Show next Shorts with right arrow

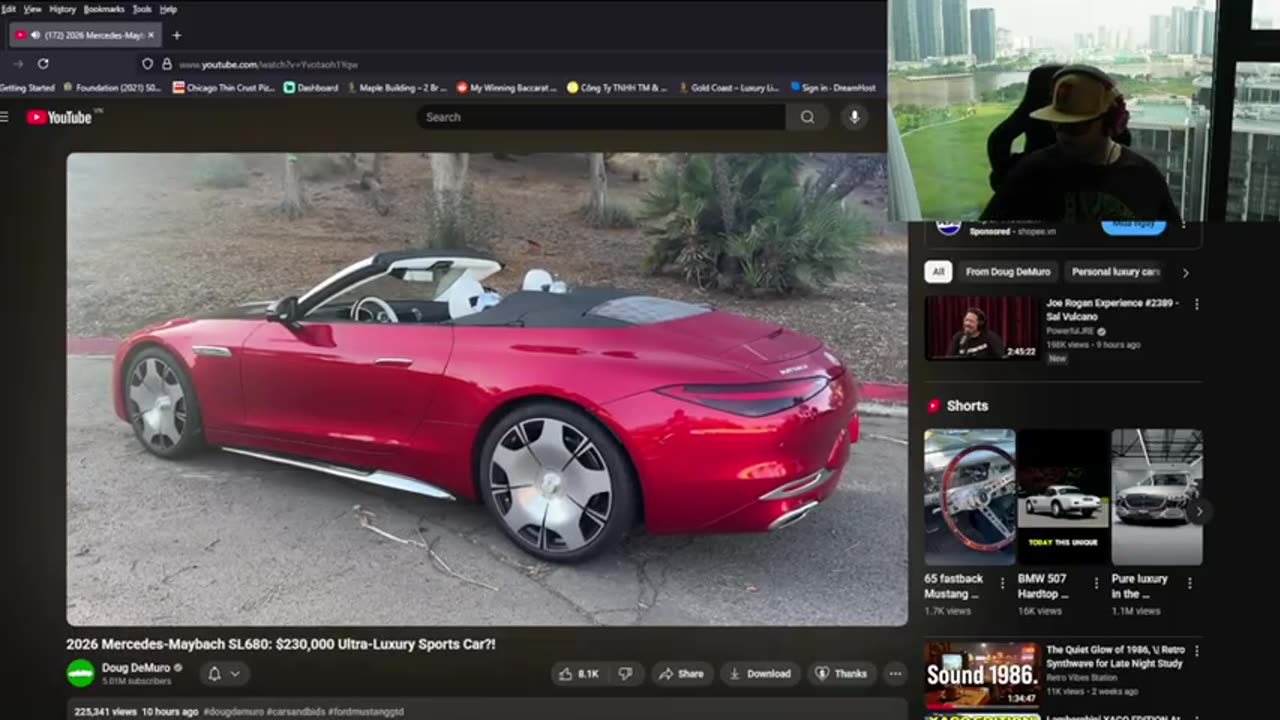click(1199, 511)
